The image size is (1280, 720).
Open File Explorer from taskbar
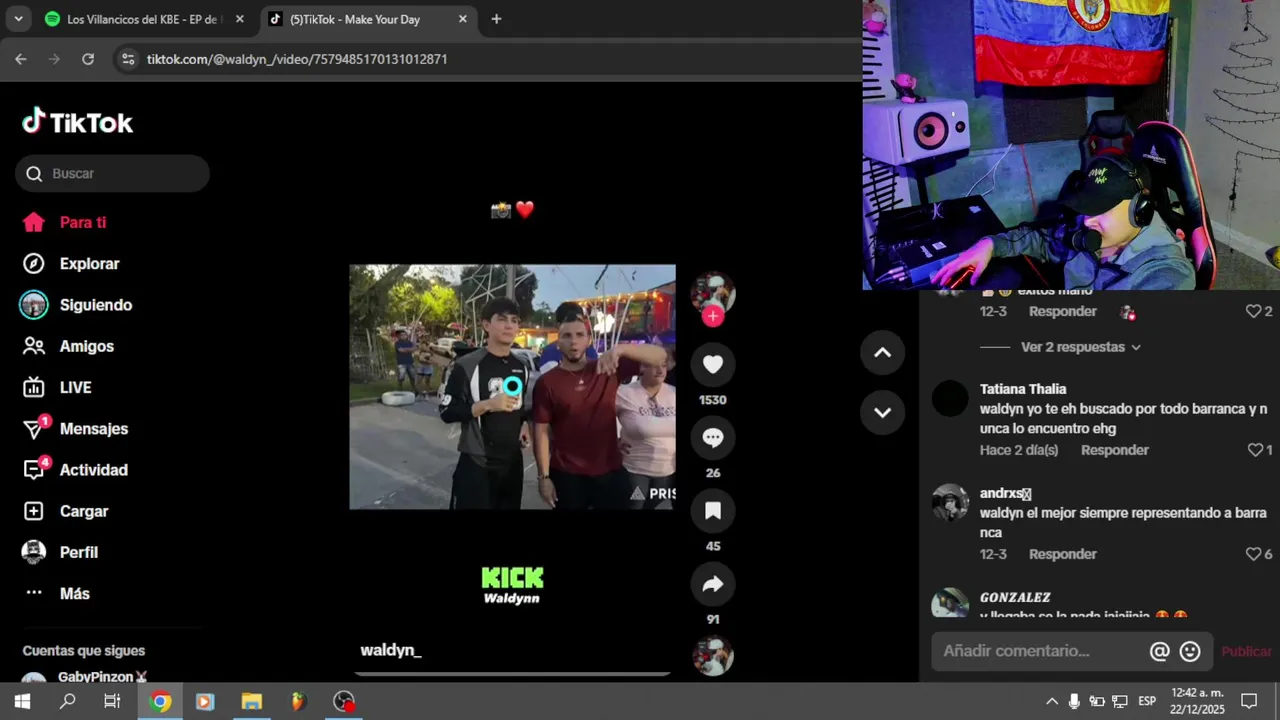point(251,701)
